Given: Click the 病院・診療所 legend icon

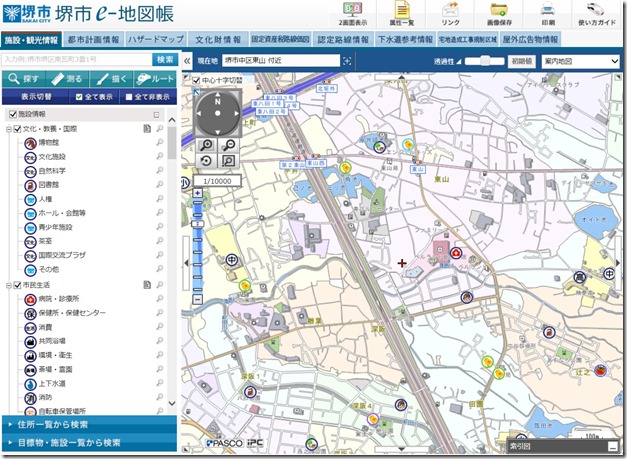Looking at the screenshot, I should point(30,299).
